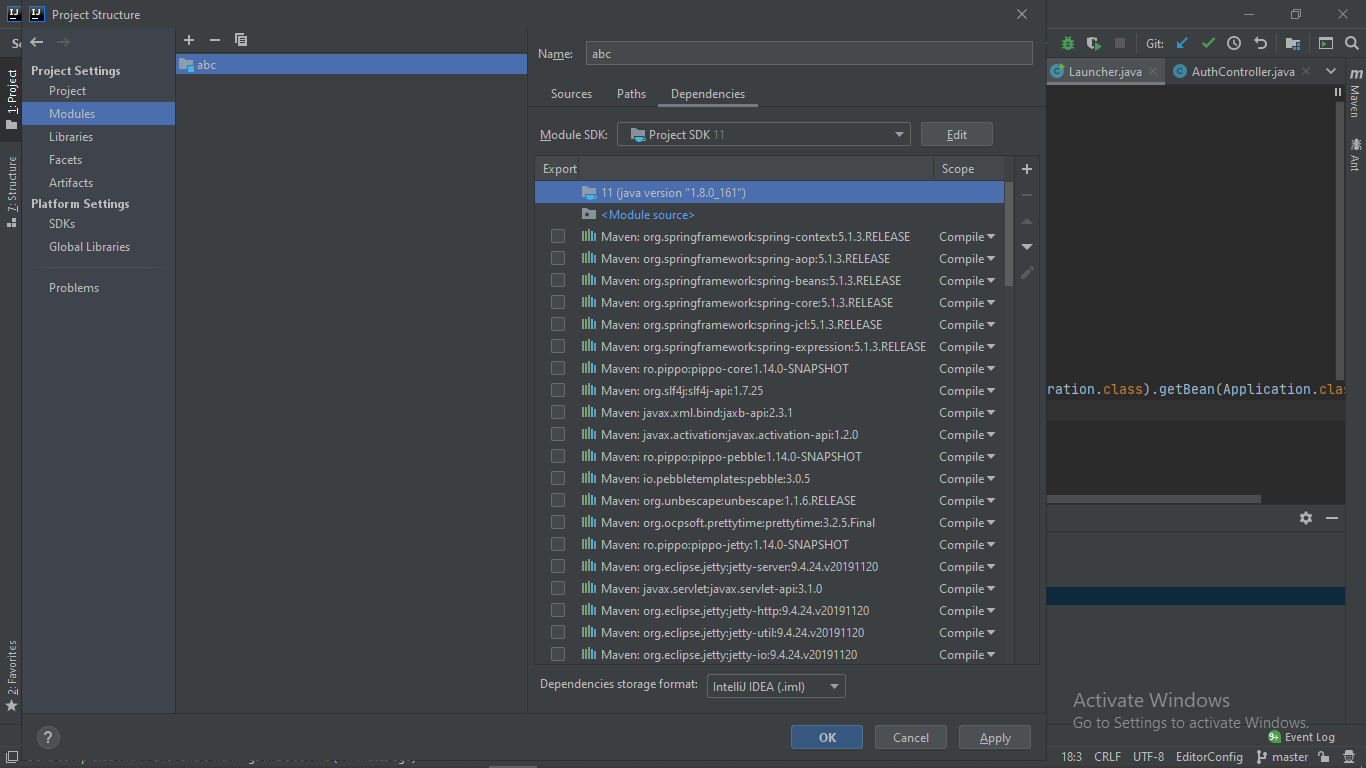Select abc module in module list
Image resolution: width=1366 pixels, height=768 pixels.
(x=352, y=65)
